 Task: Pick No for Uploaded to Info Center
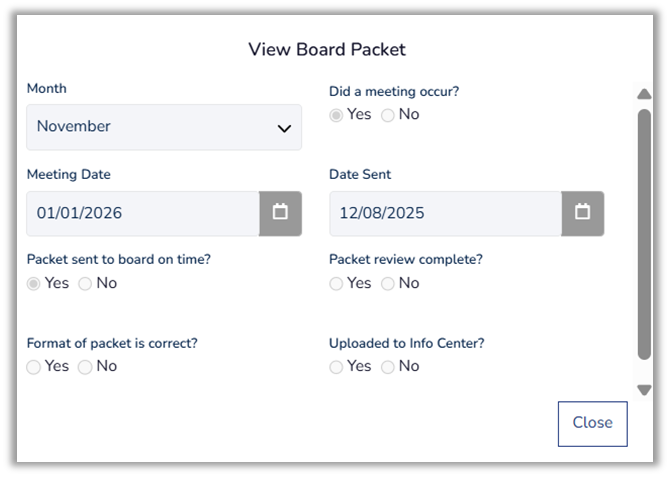pyautogui.click(x=388, y=367)
